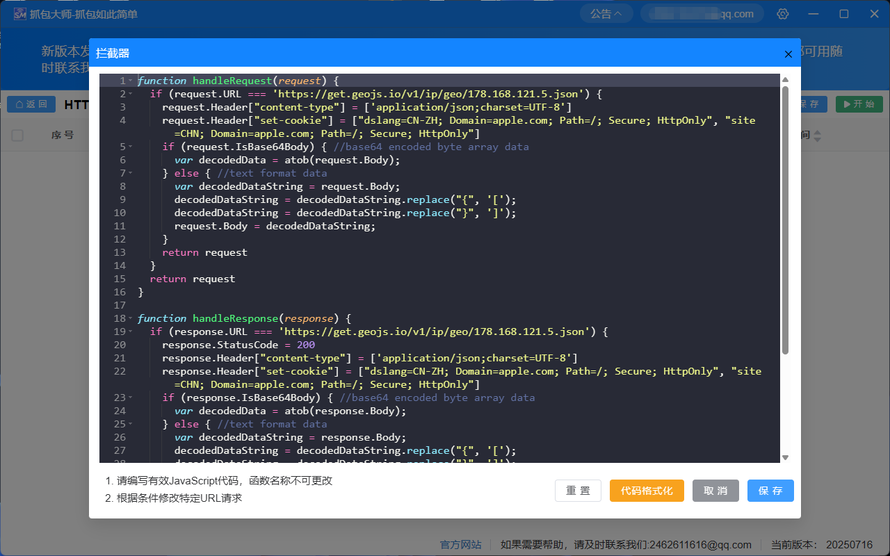Click the 代码格式化 format code button
This screenshot has width=890, height=556.
(646, 491)
